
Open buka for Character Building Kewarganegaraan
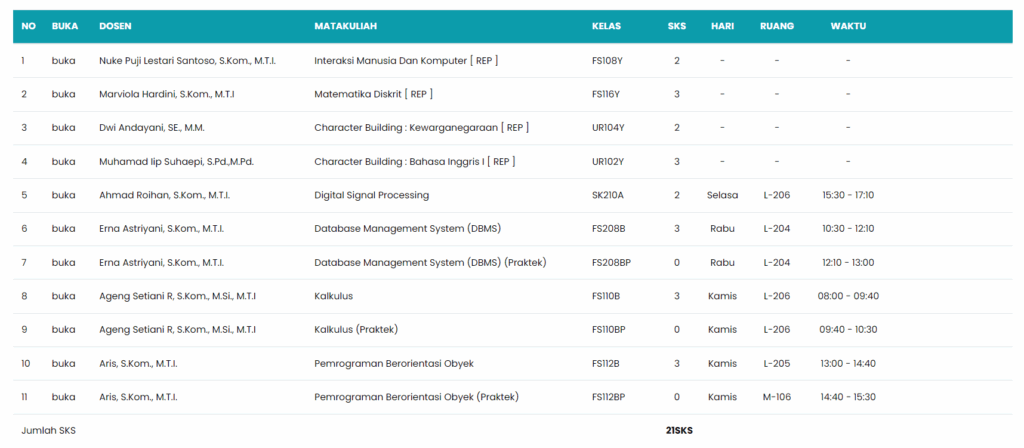(63, 128)
